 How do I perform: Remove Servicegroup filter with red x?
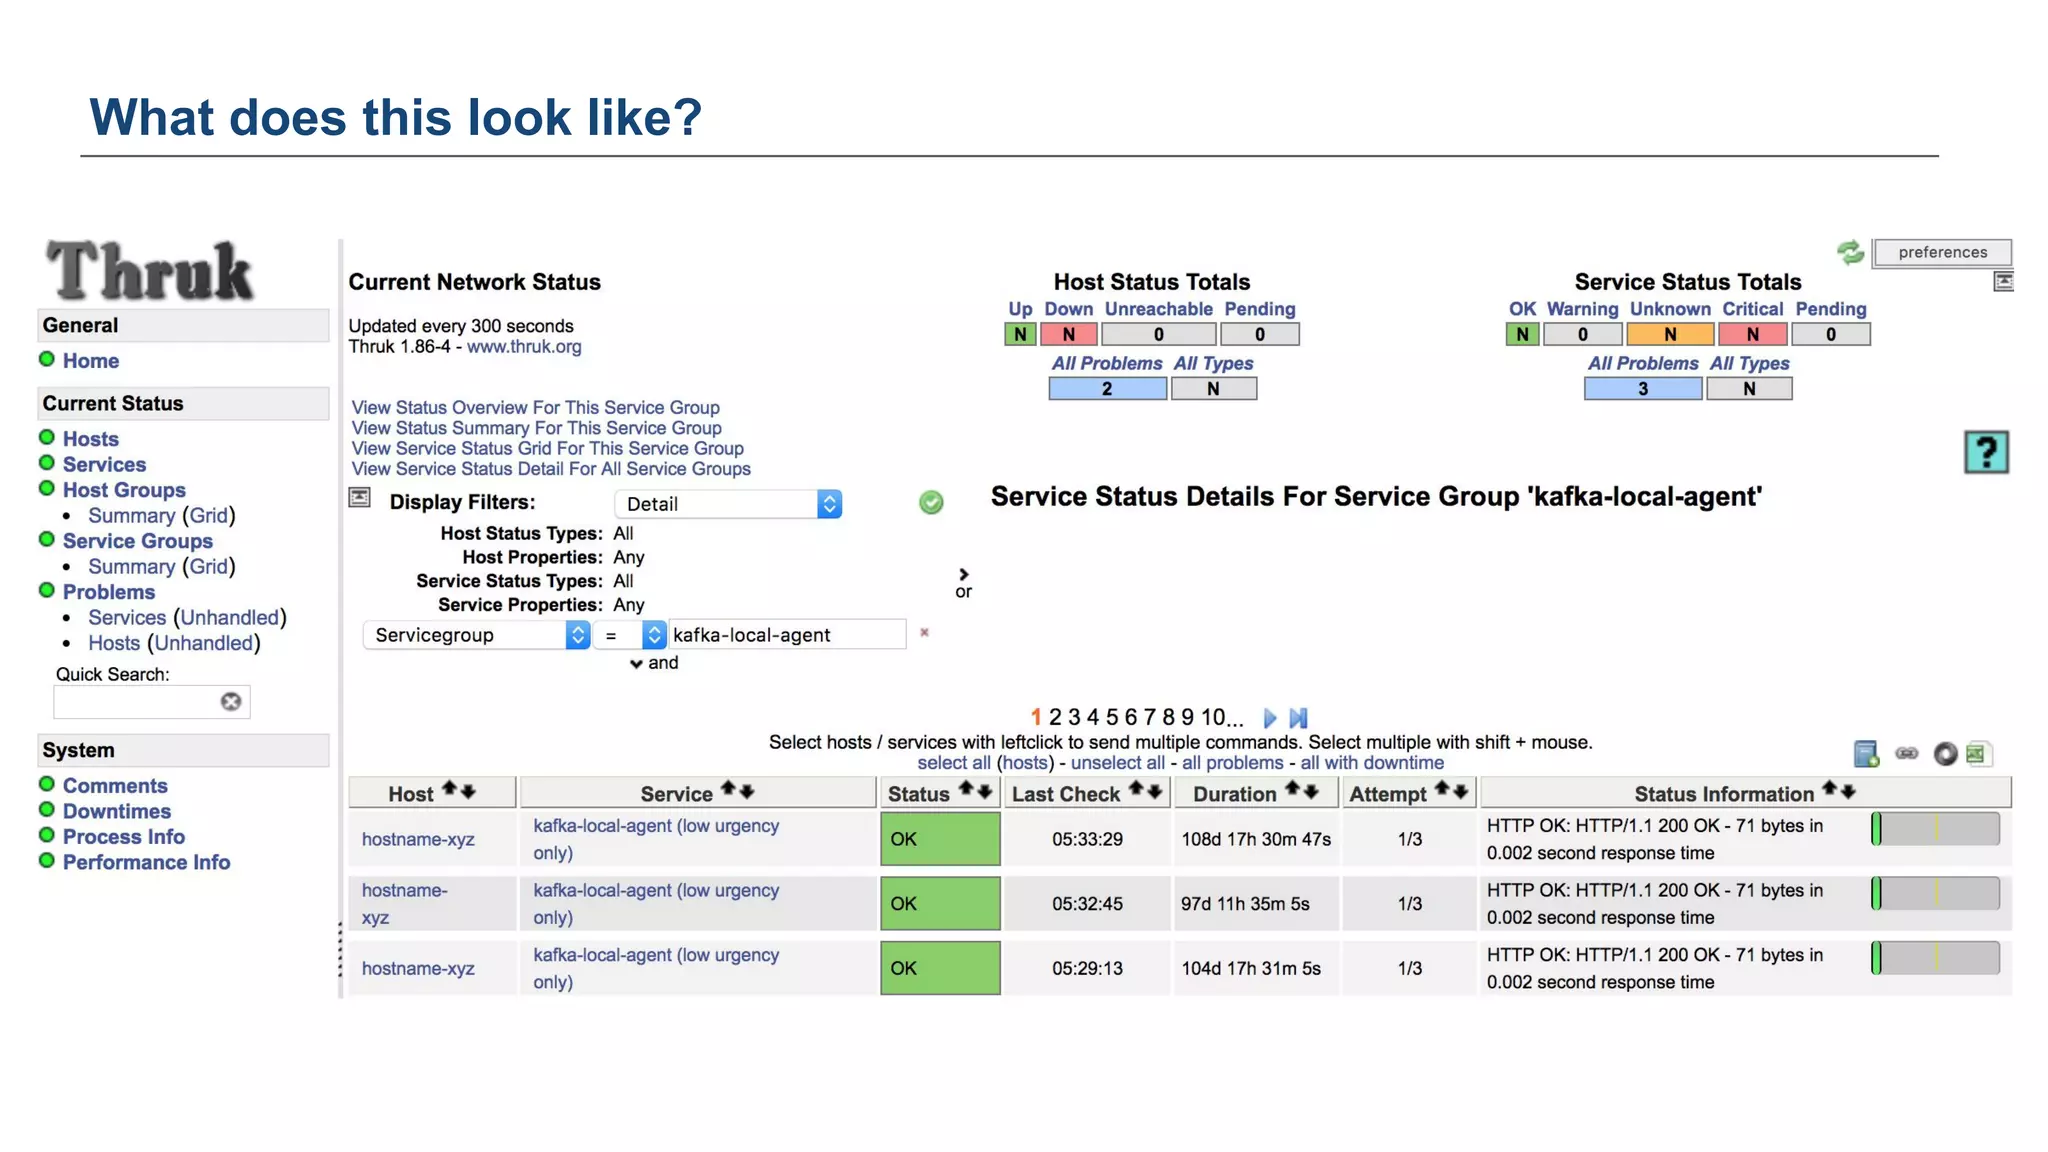[924, 632]
